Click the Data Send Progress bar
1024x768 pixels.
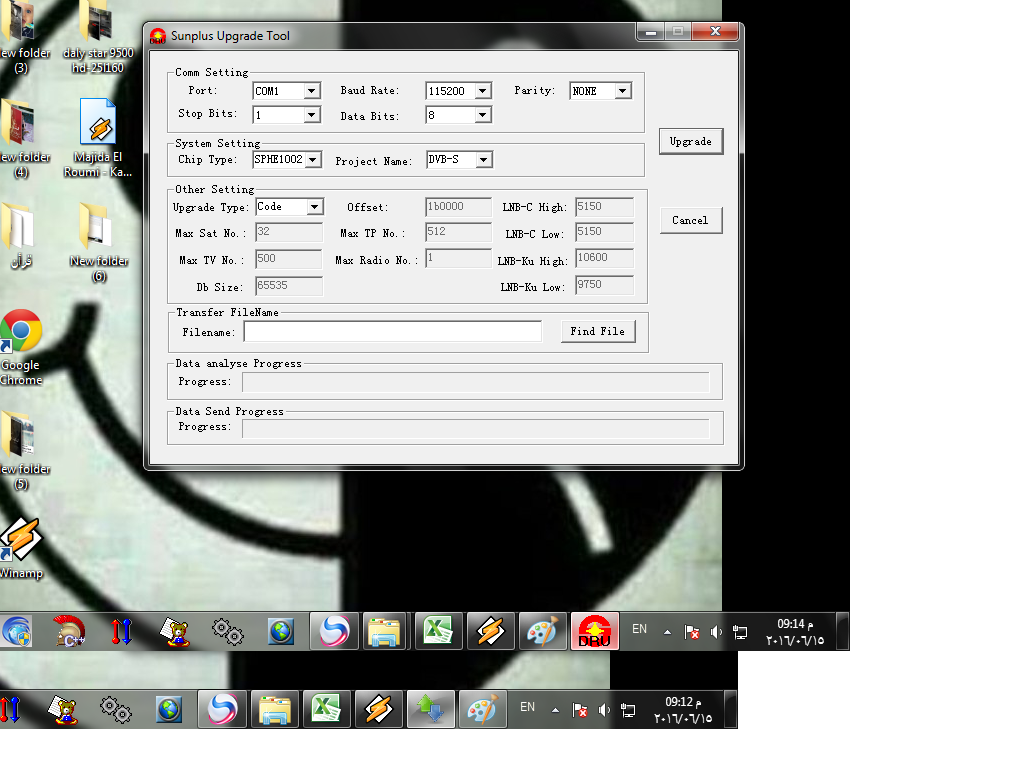point(475,428)
